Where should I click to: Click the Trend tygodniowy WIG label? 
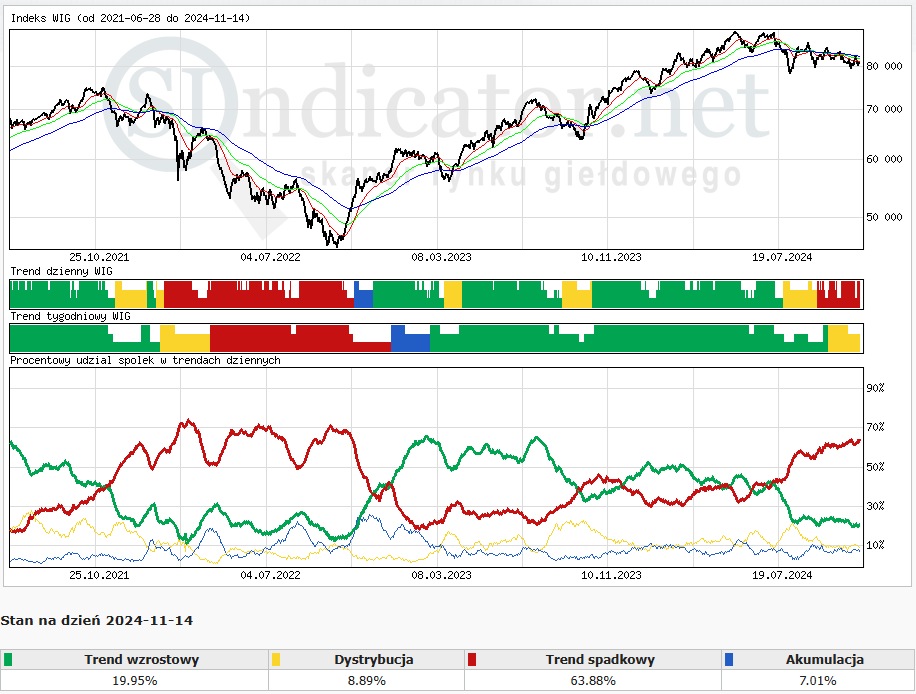pos(70,316)
